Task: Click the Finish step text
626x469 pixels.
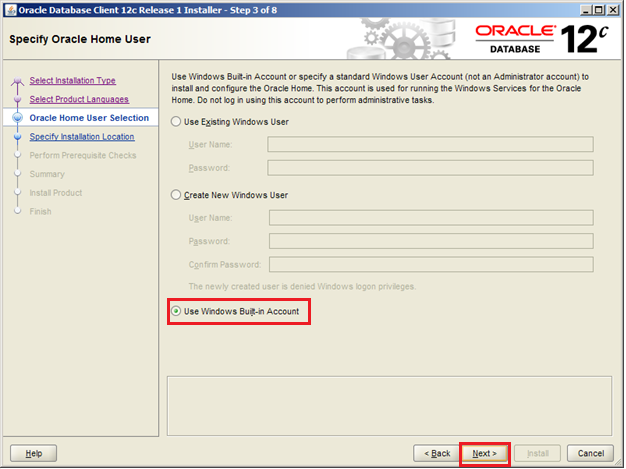Action: [x=40, y=212]
